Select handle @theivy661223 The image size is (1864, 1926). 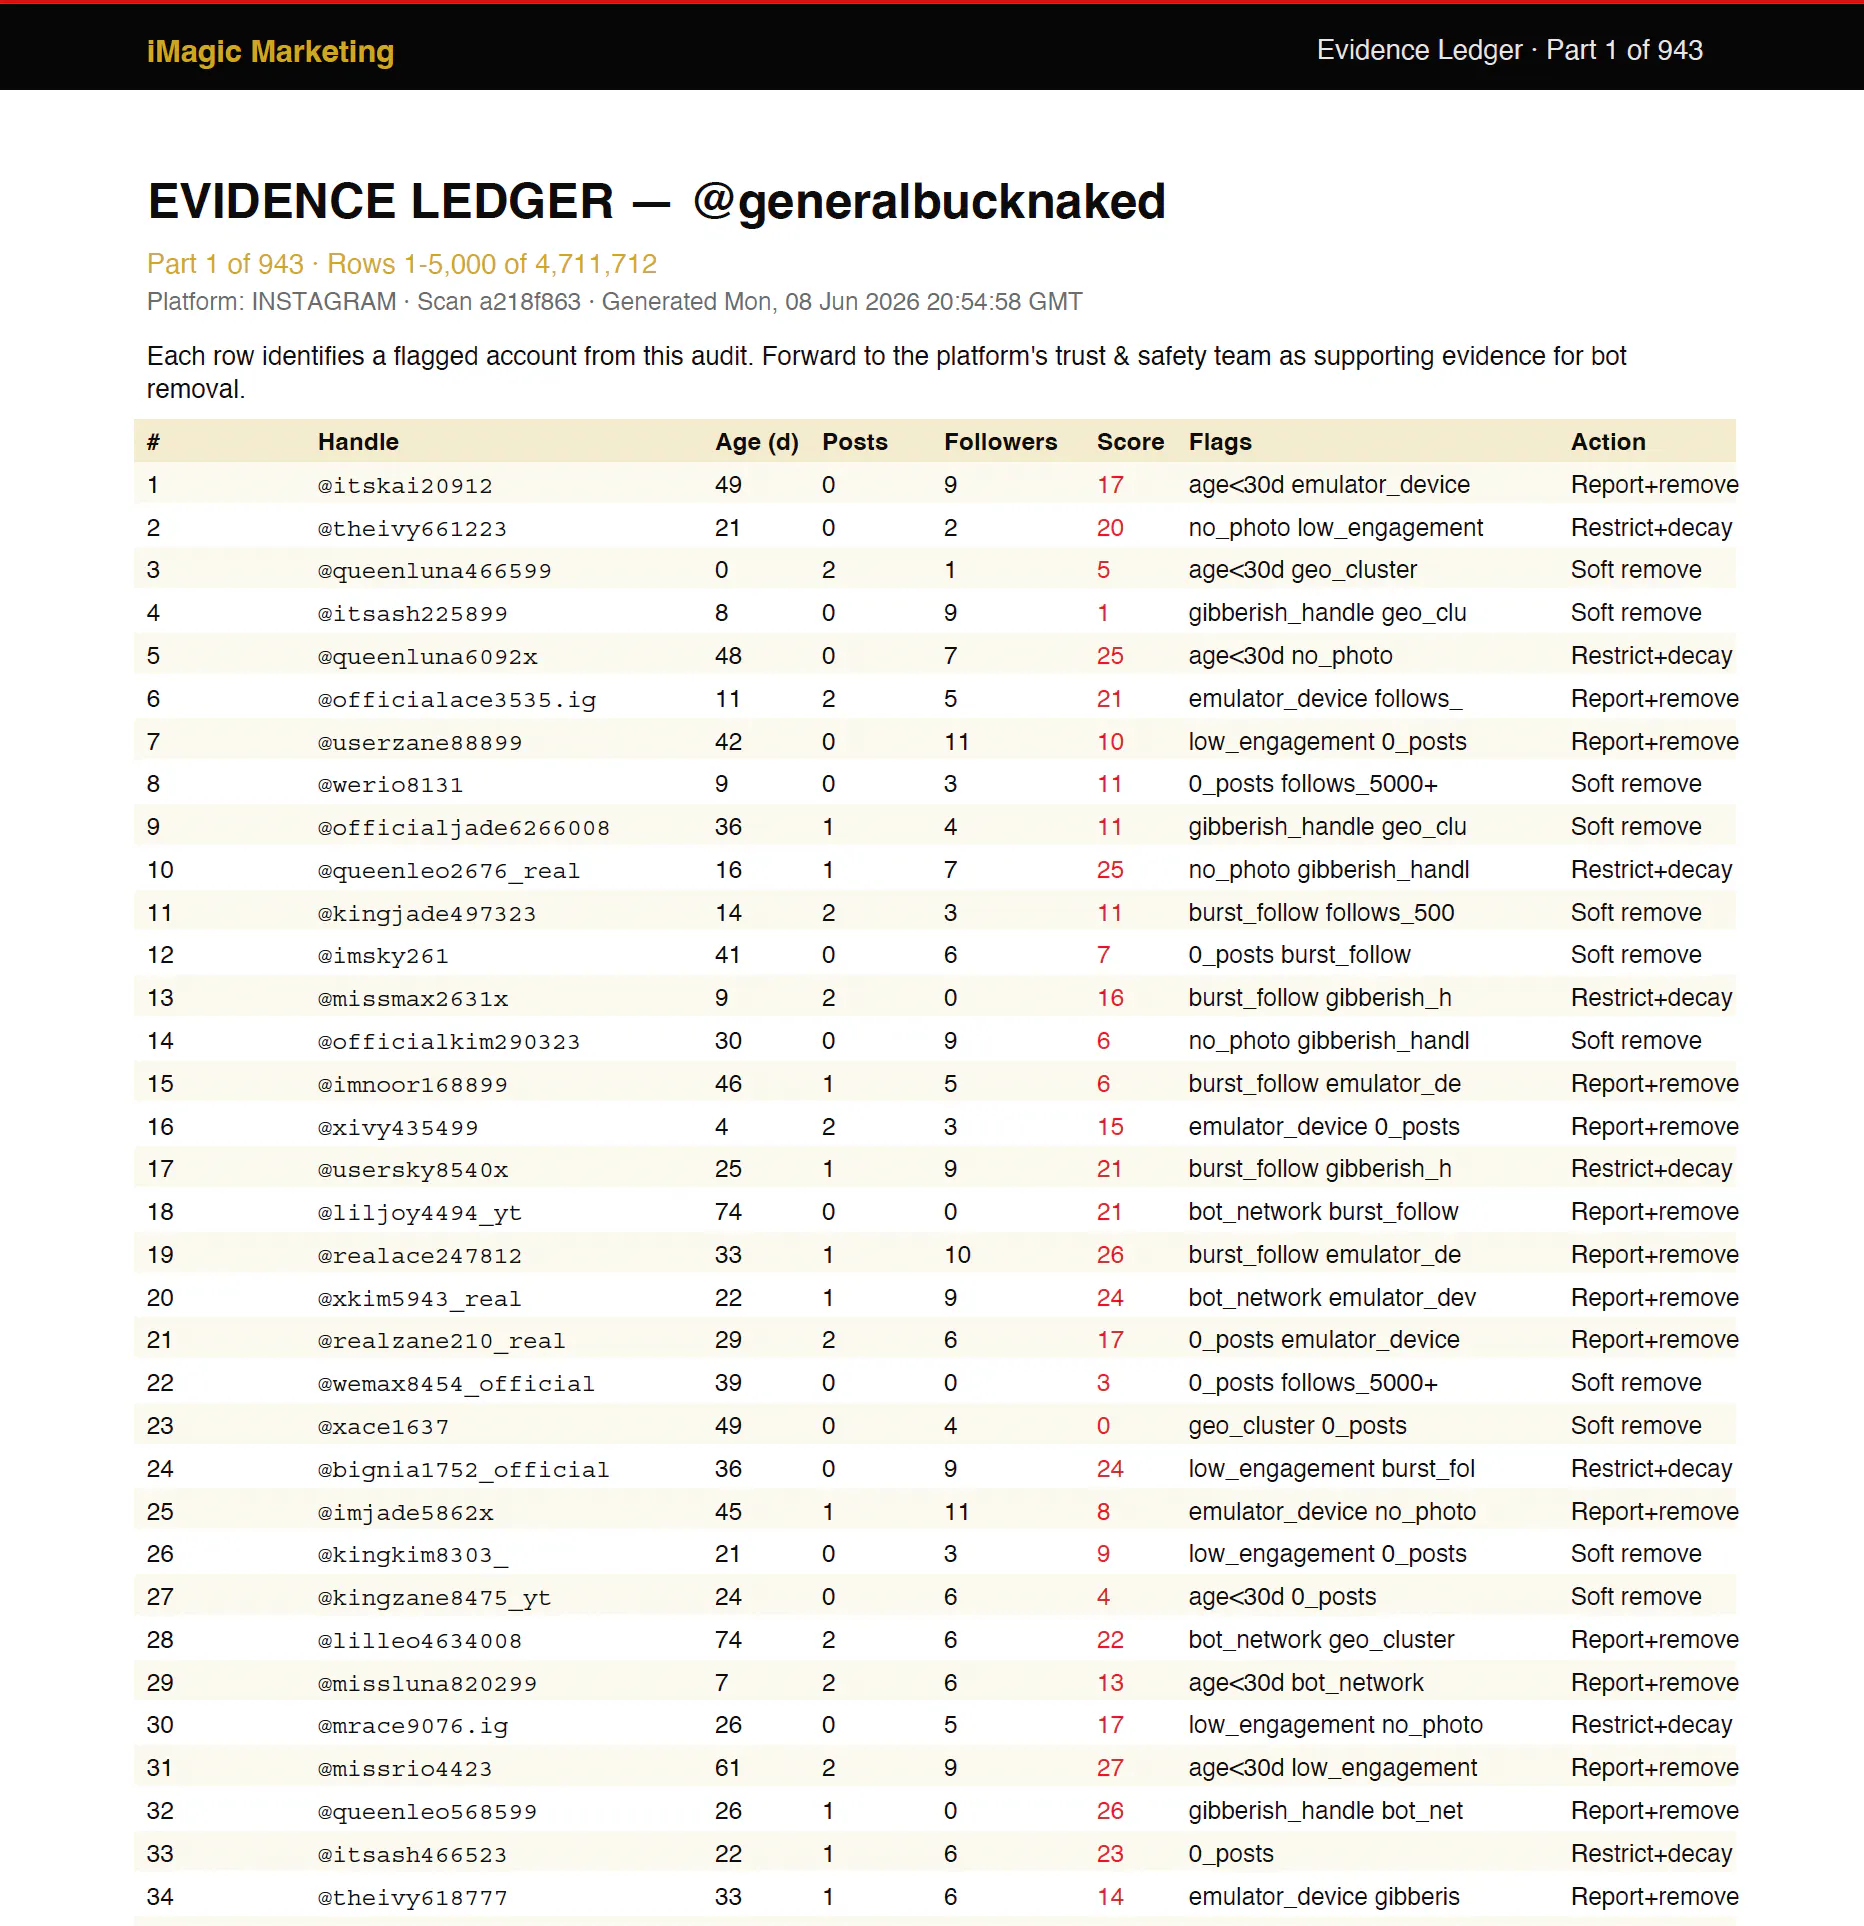pos(412,529)
